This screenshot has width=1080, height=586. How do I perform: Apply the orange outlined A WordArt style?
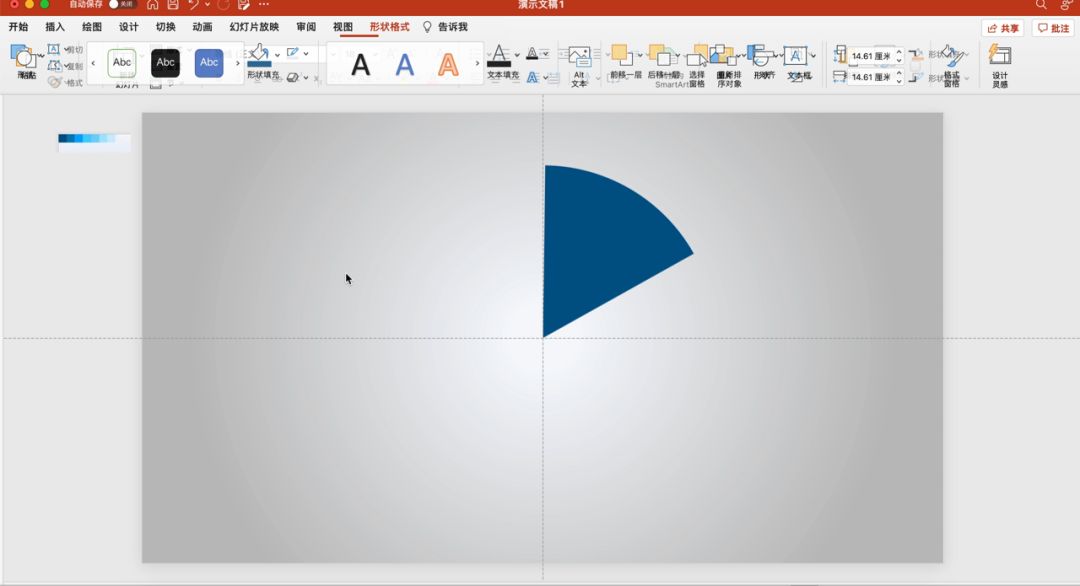coord(448,65)
